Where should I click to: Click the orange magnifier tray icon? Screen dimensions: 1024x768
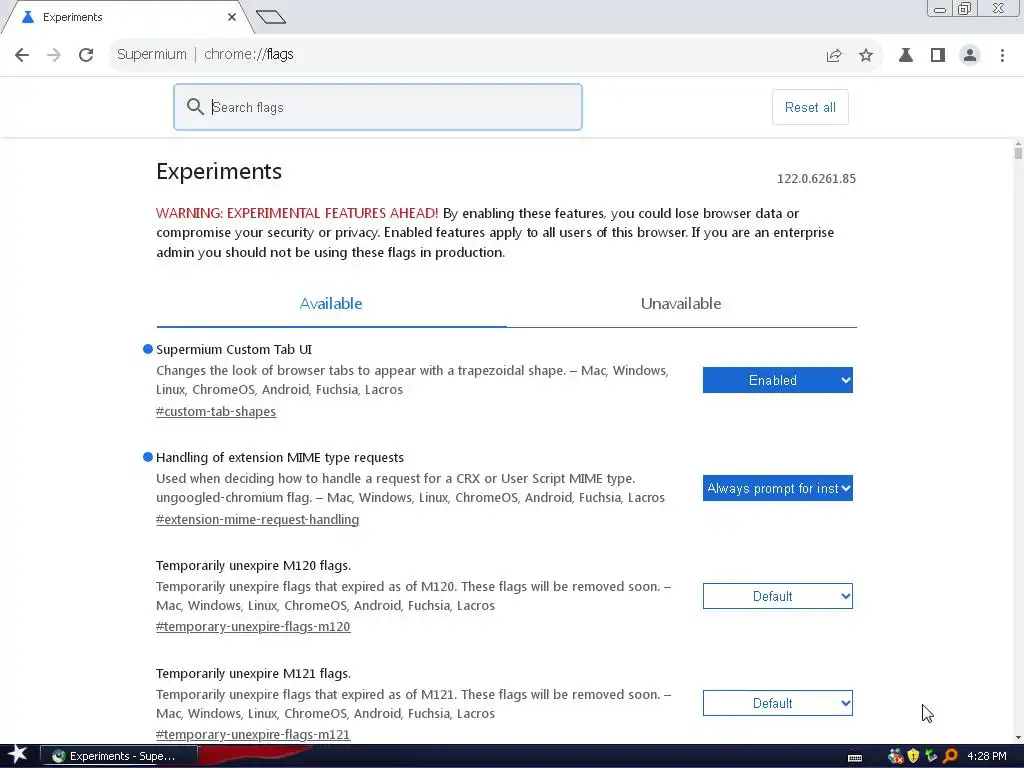tap(950, 756)
